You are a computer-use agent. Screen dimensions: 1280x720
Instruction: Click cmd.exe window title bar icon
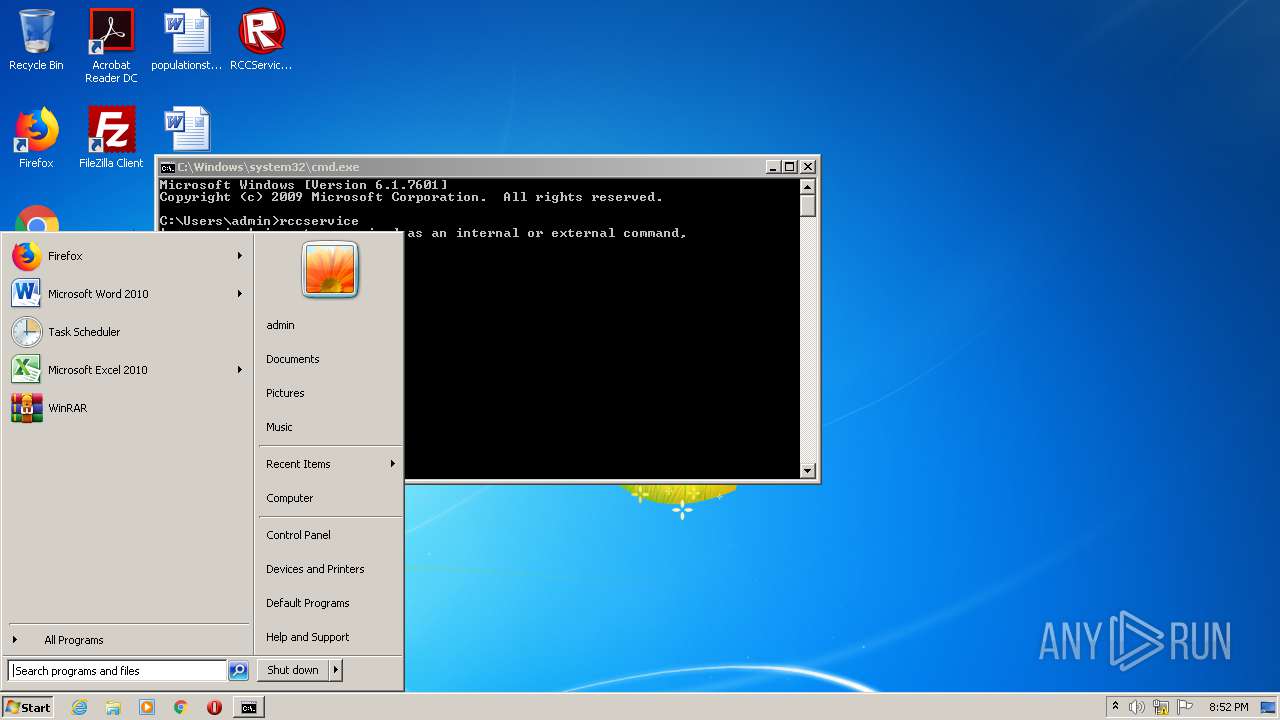tap(168, 167)
